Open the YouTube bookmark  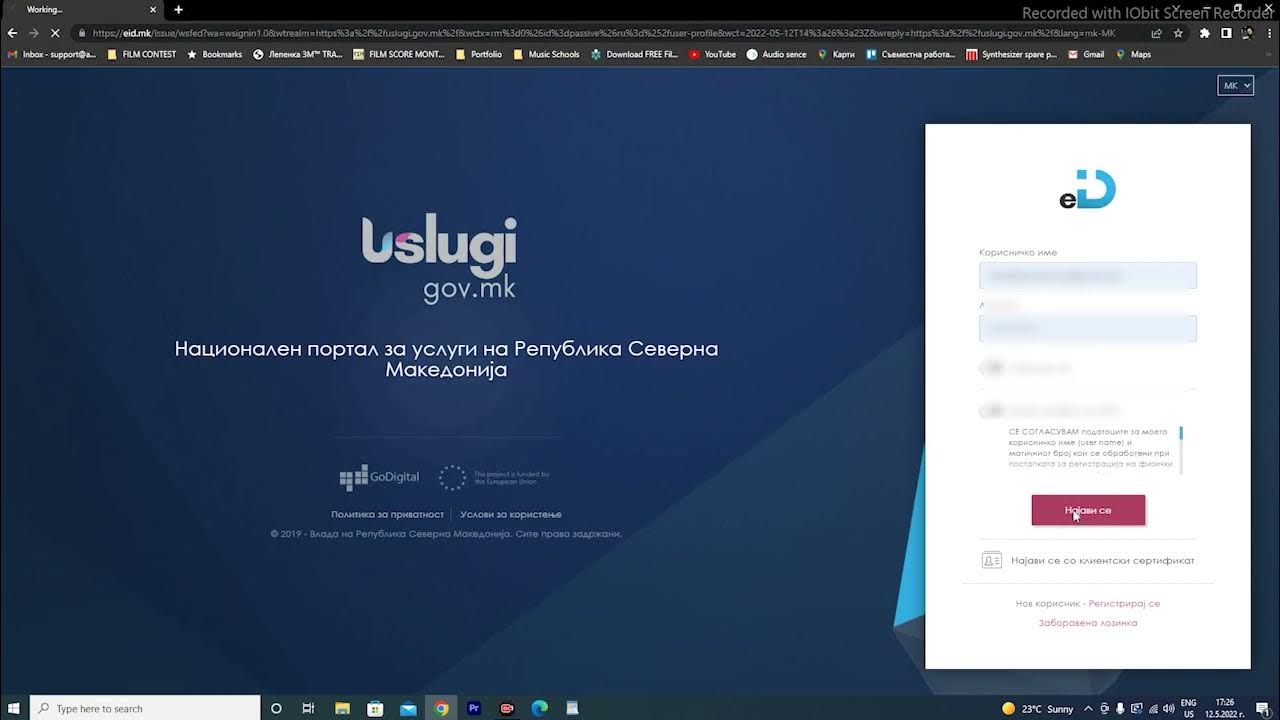(x=713, y=54)
